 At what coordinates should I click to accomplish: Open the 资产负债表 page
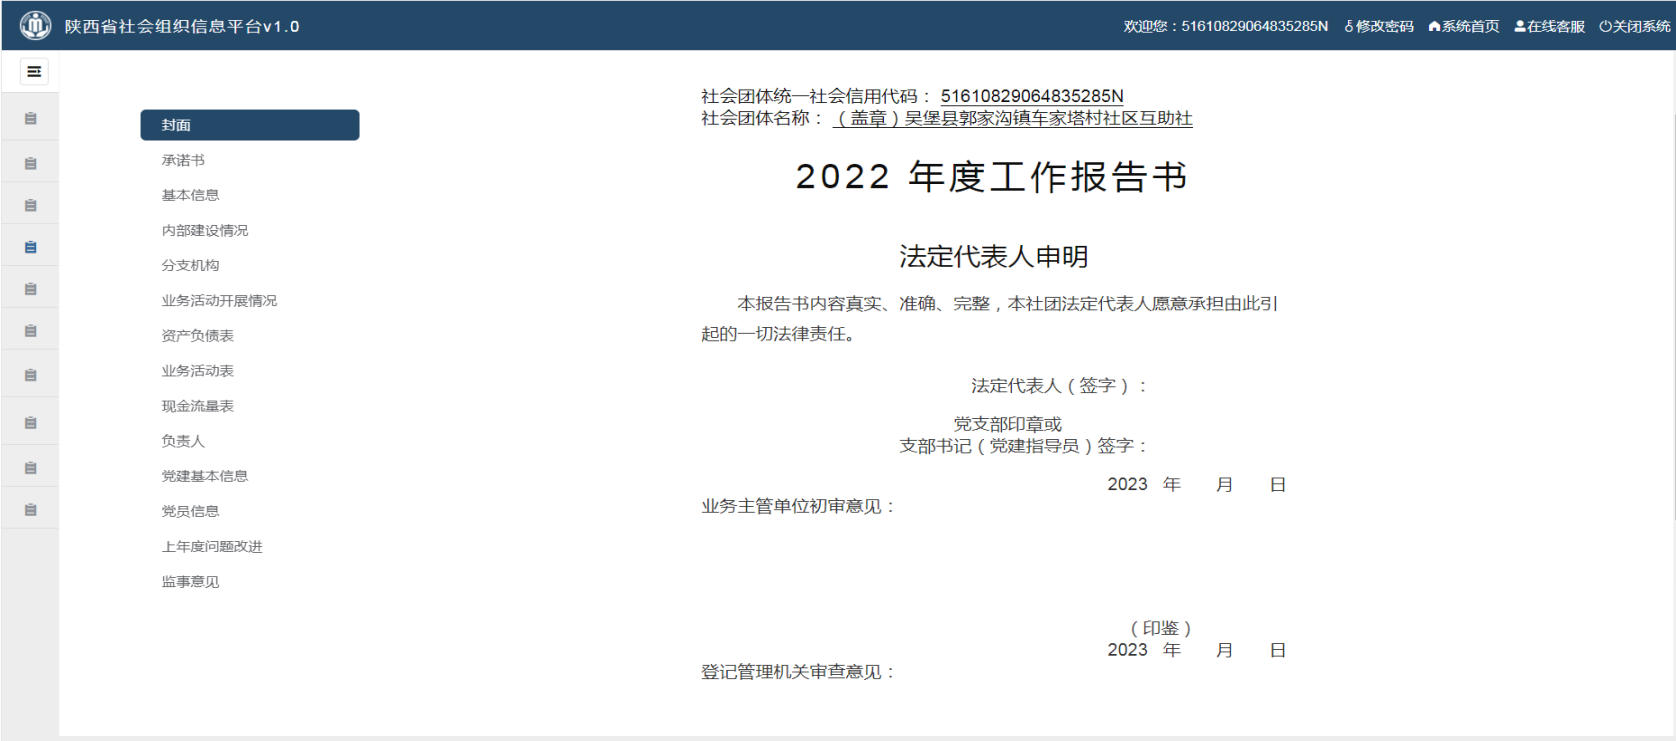197,336
